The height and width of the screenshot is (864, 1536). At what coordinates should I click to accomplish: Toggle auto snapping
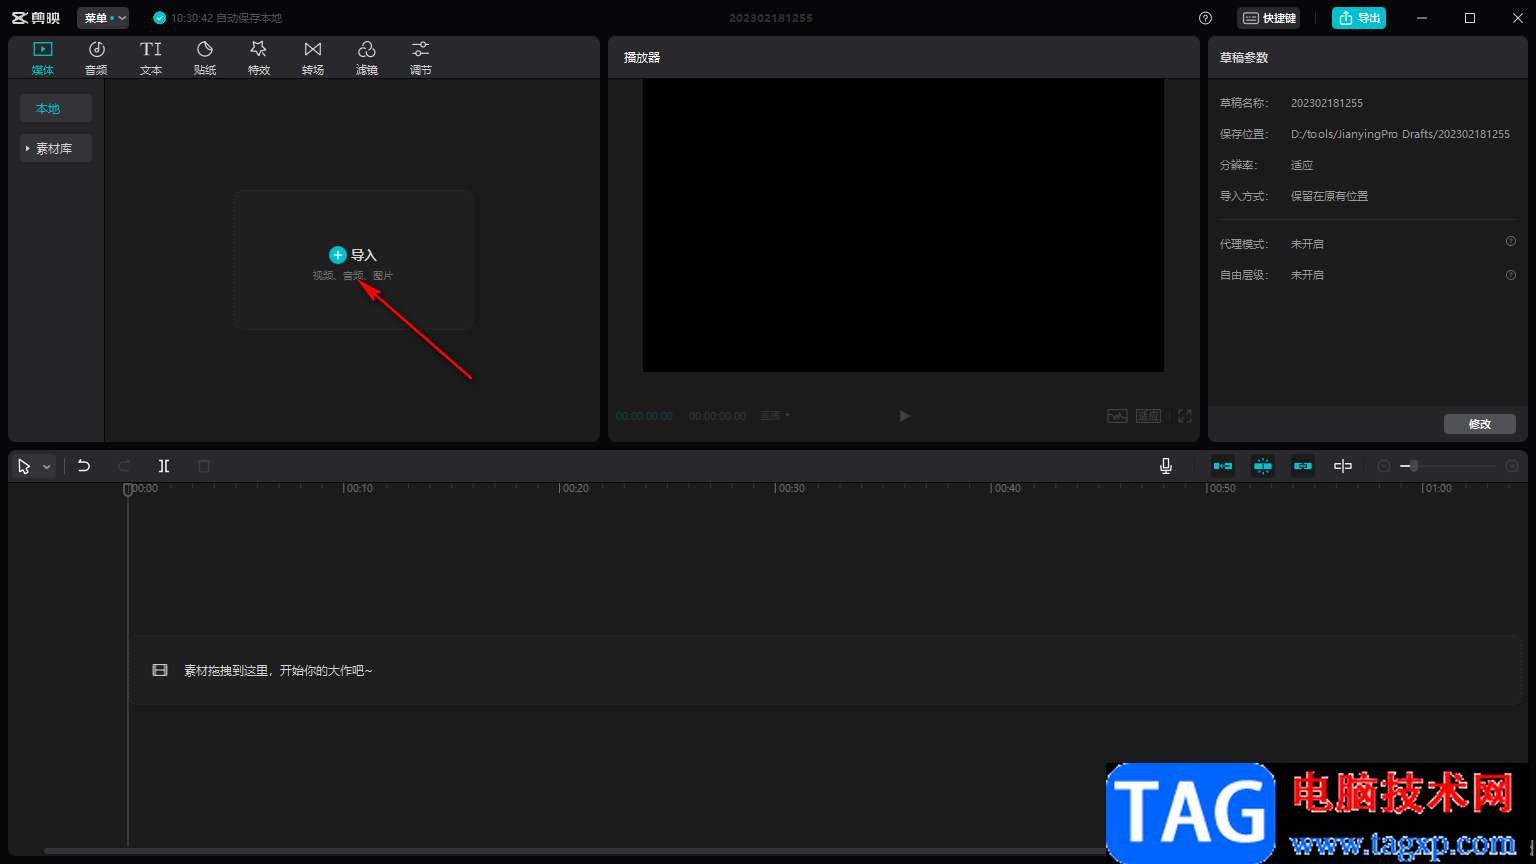pyautogui.click(x=1263, y=466)
